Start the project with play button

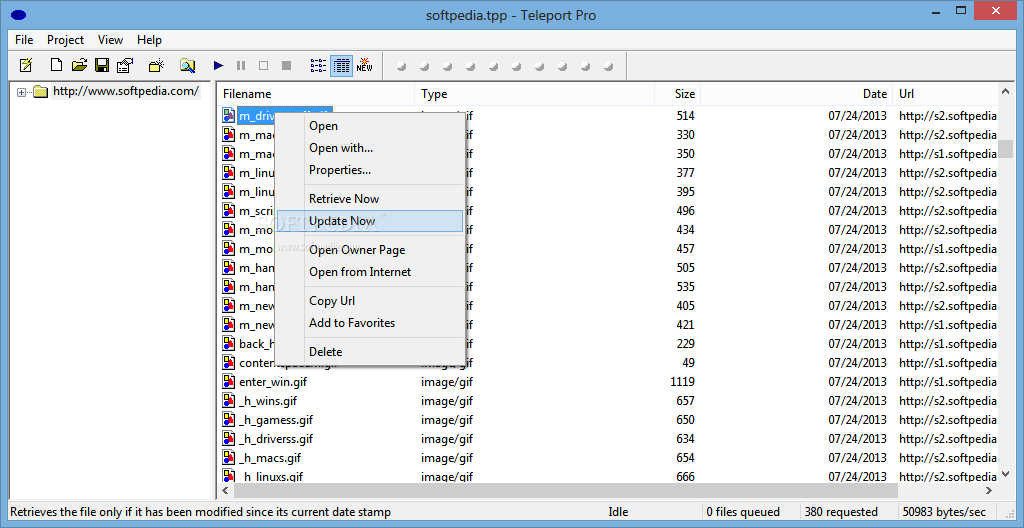(x=219, y=65)
